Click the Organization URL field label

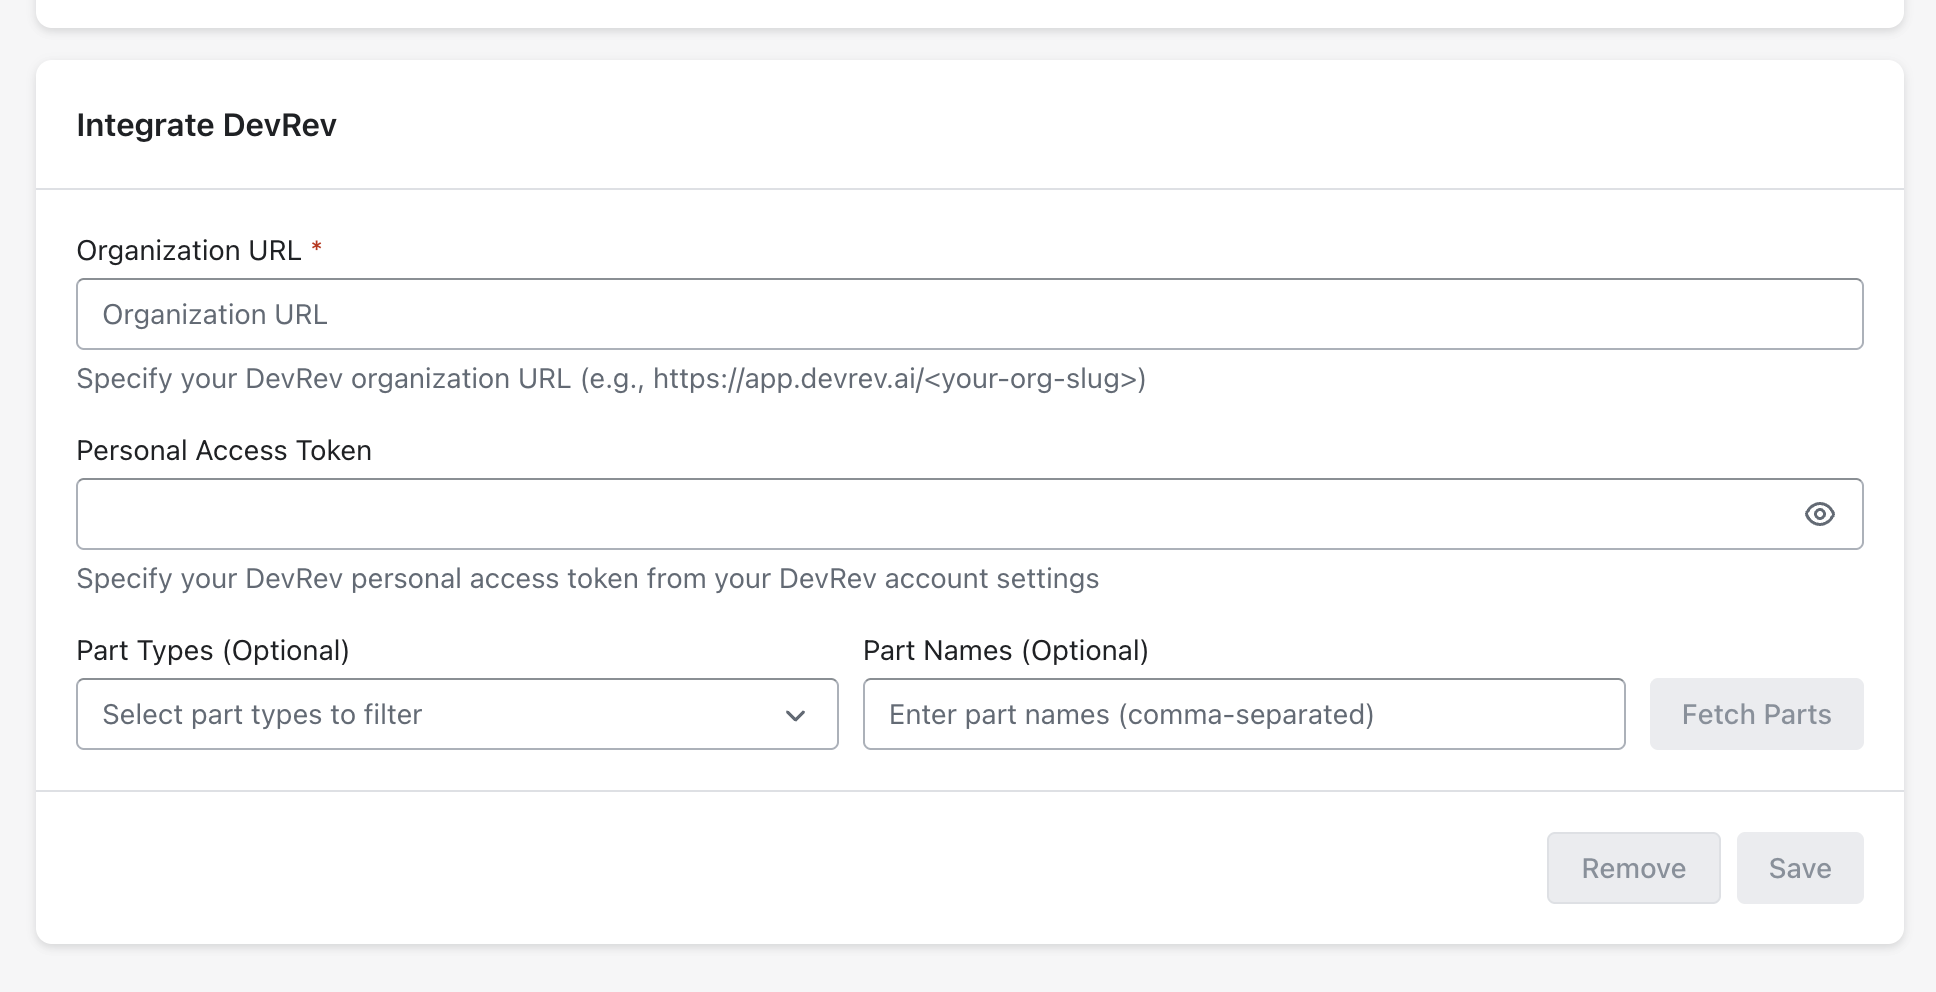click(x=189, y=250)
